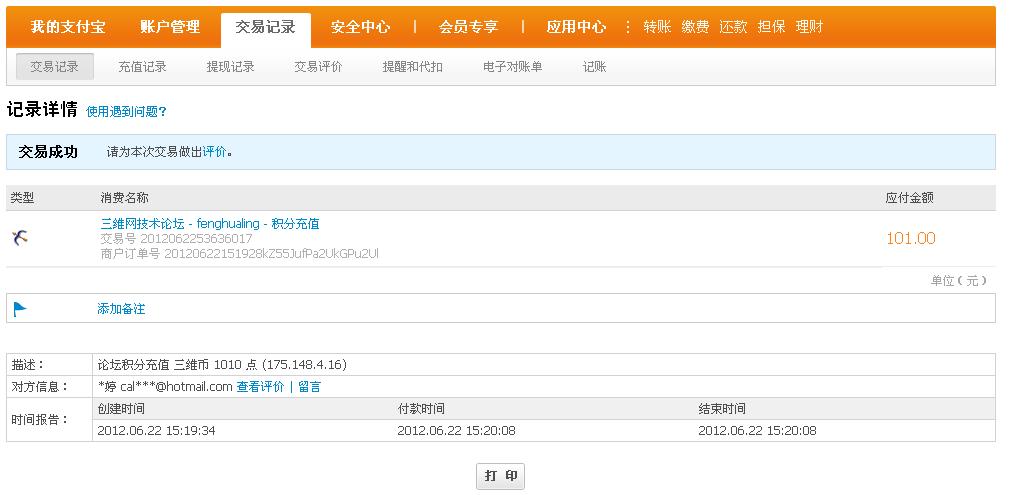Click the 缴费 shortcut link
This screenshot has height=495, width=1022.
[695, 27]
